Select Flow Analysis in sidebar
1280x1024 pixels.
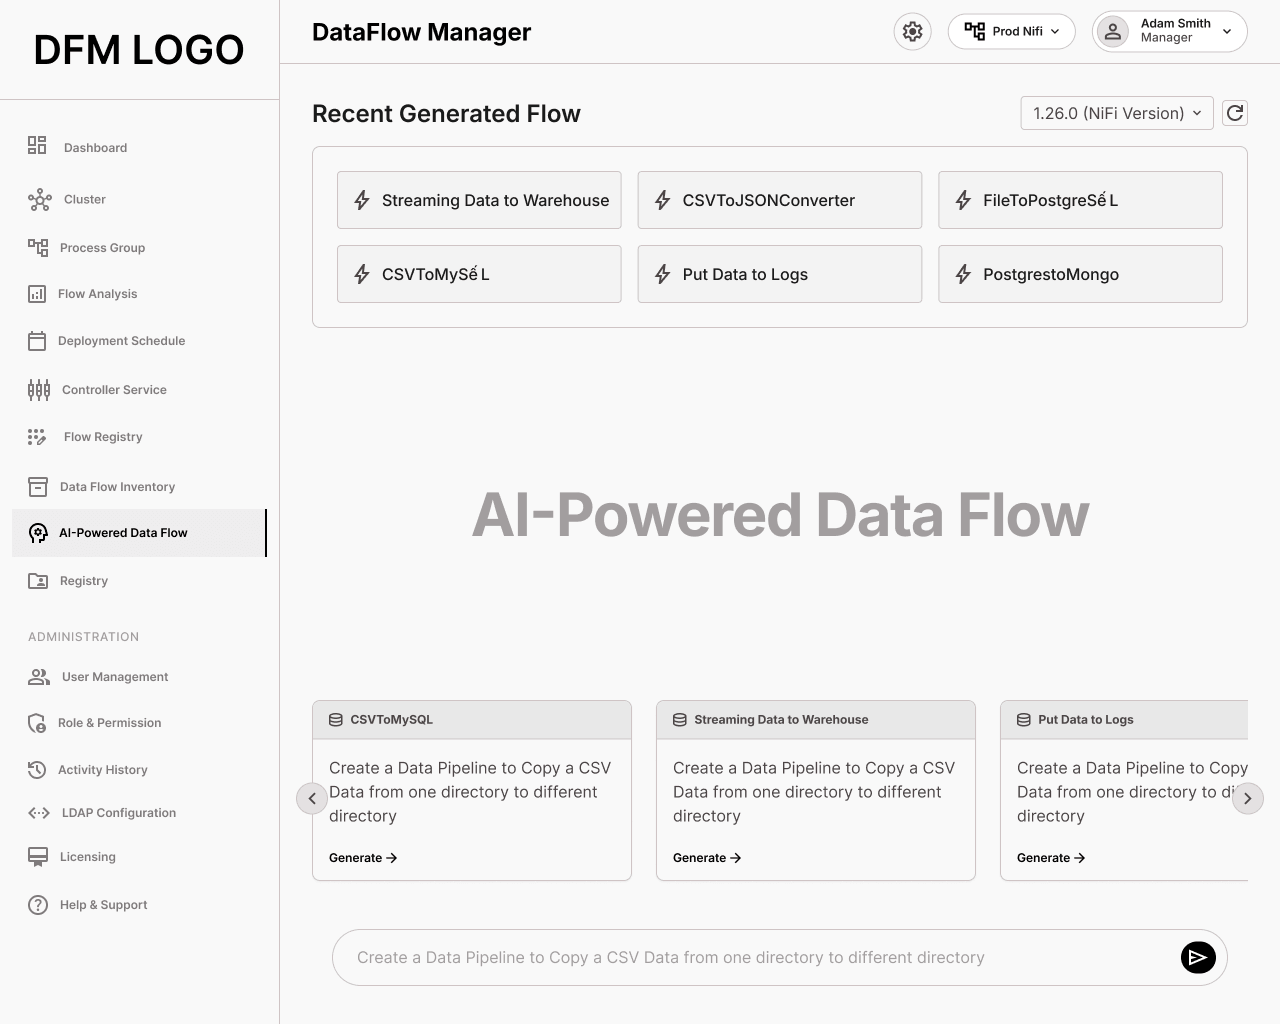(x=97, y=294)
